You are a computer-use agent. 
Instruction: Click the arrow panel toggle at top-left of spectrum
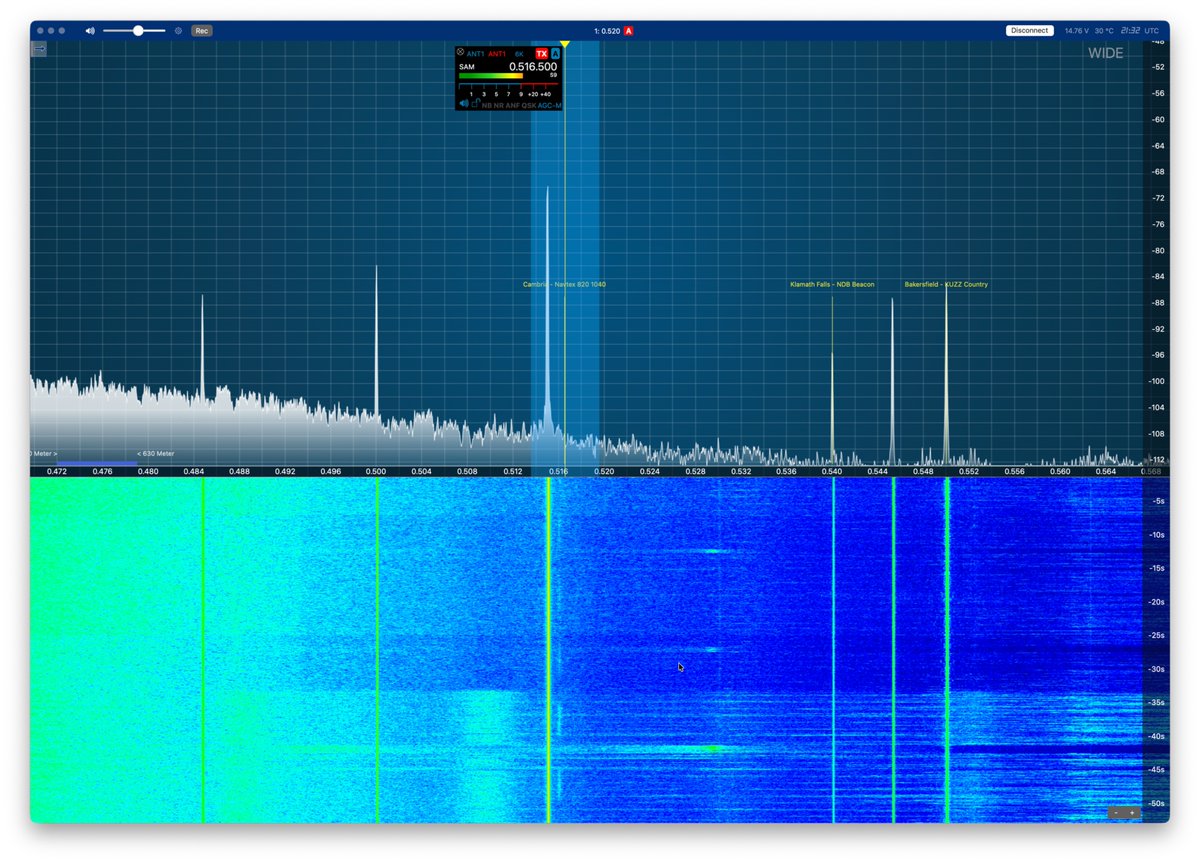[40, 48]
